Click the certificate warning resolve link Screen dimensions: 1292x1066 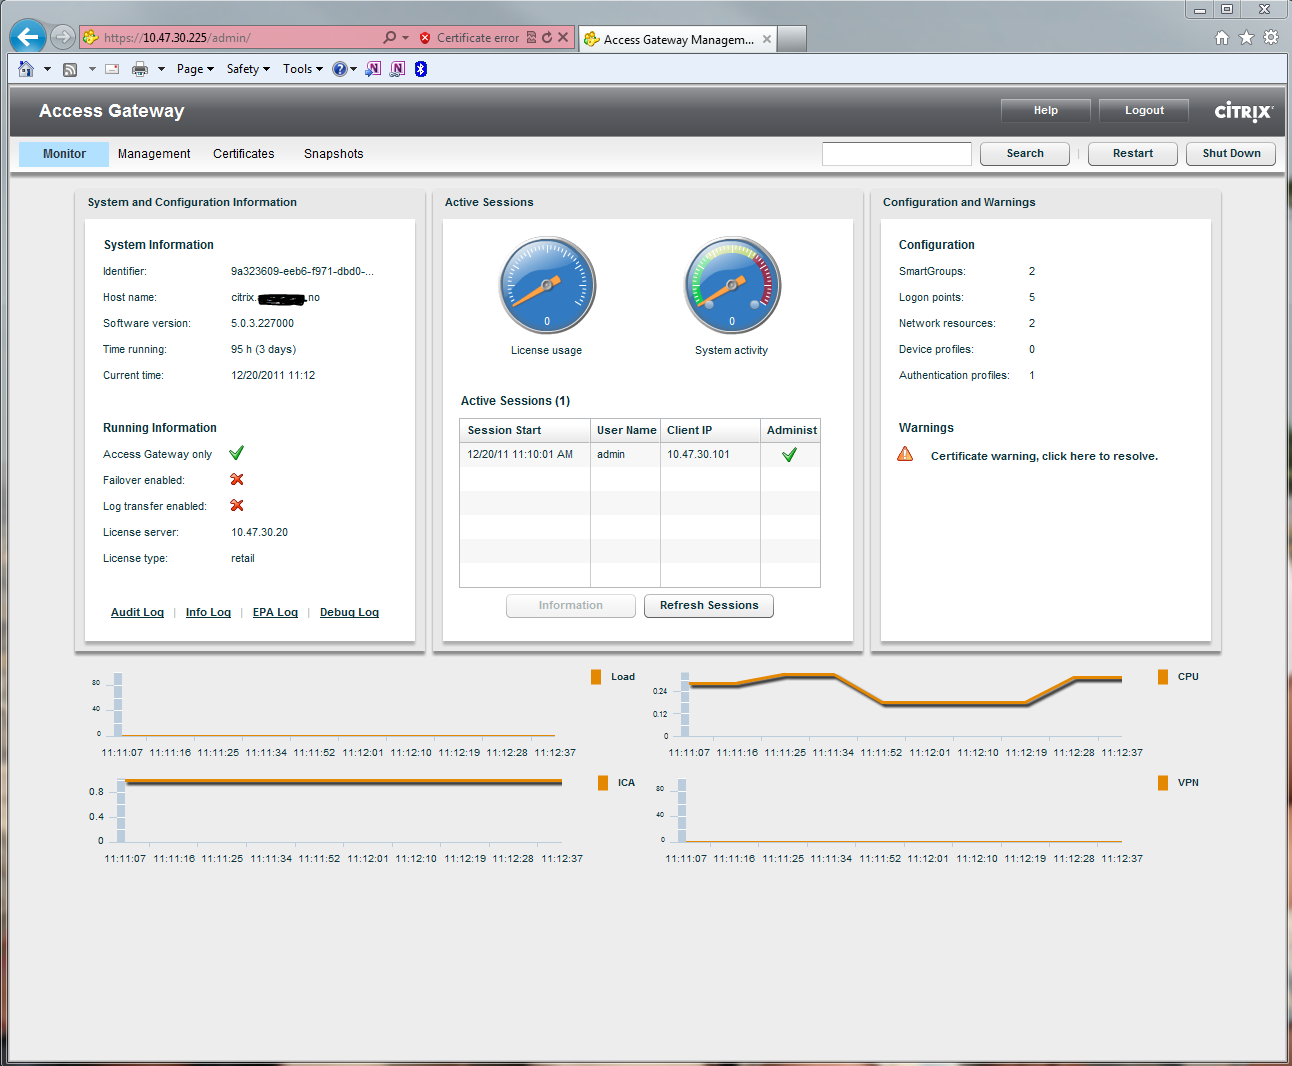pyautogui.click(x=1044, y=456)
